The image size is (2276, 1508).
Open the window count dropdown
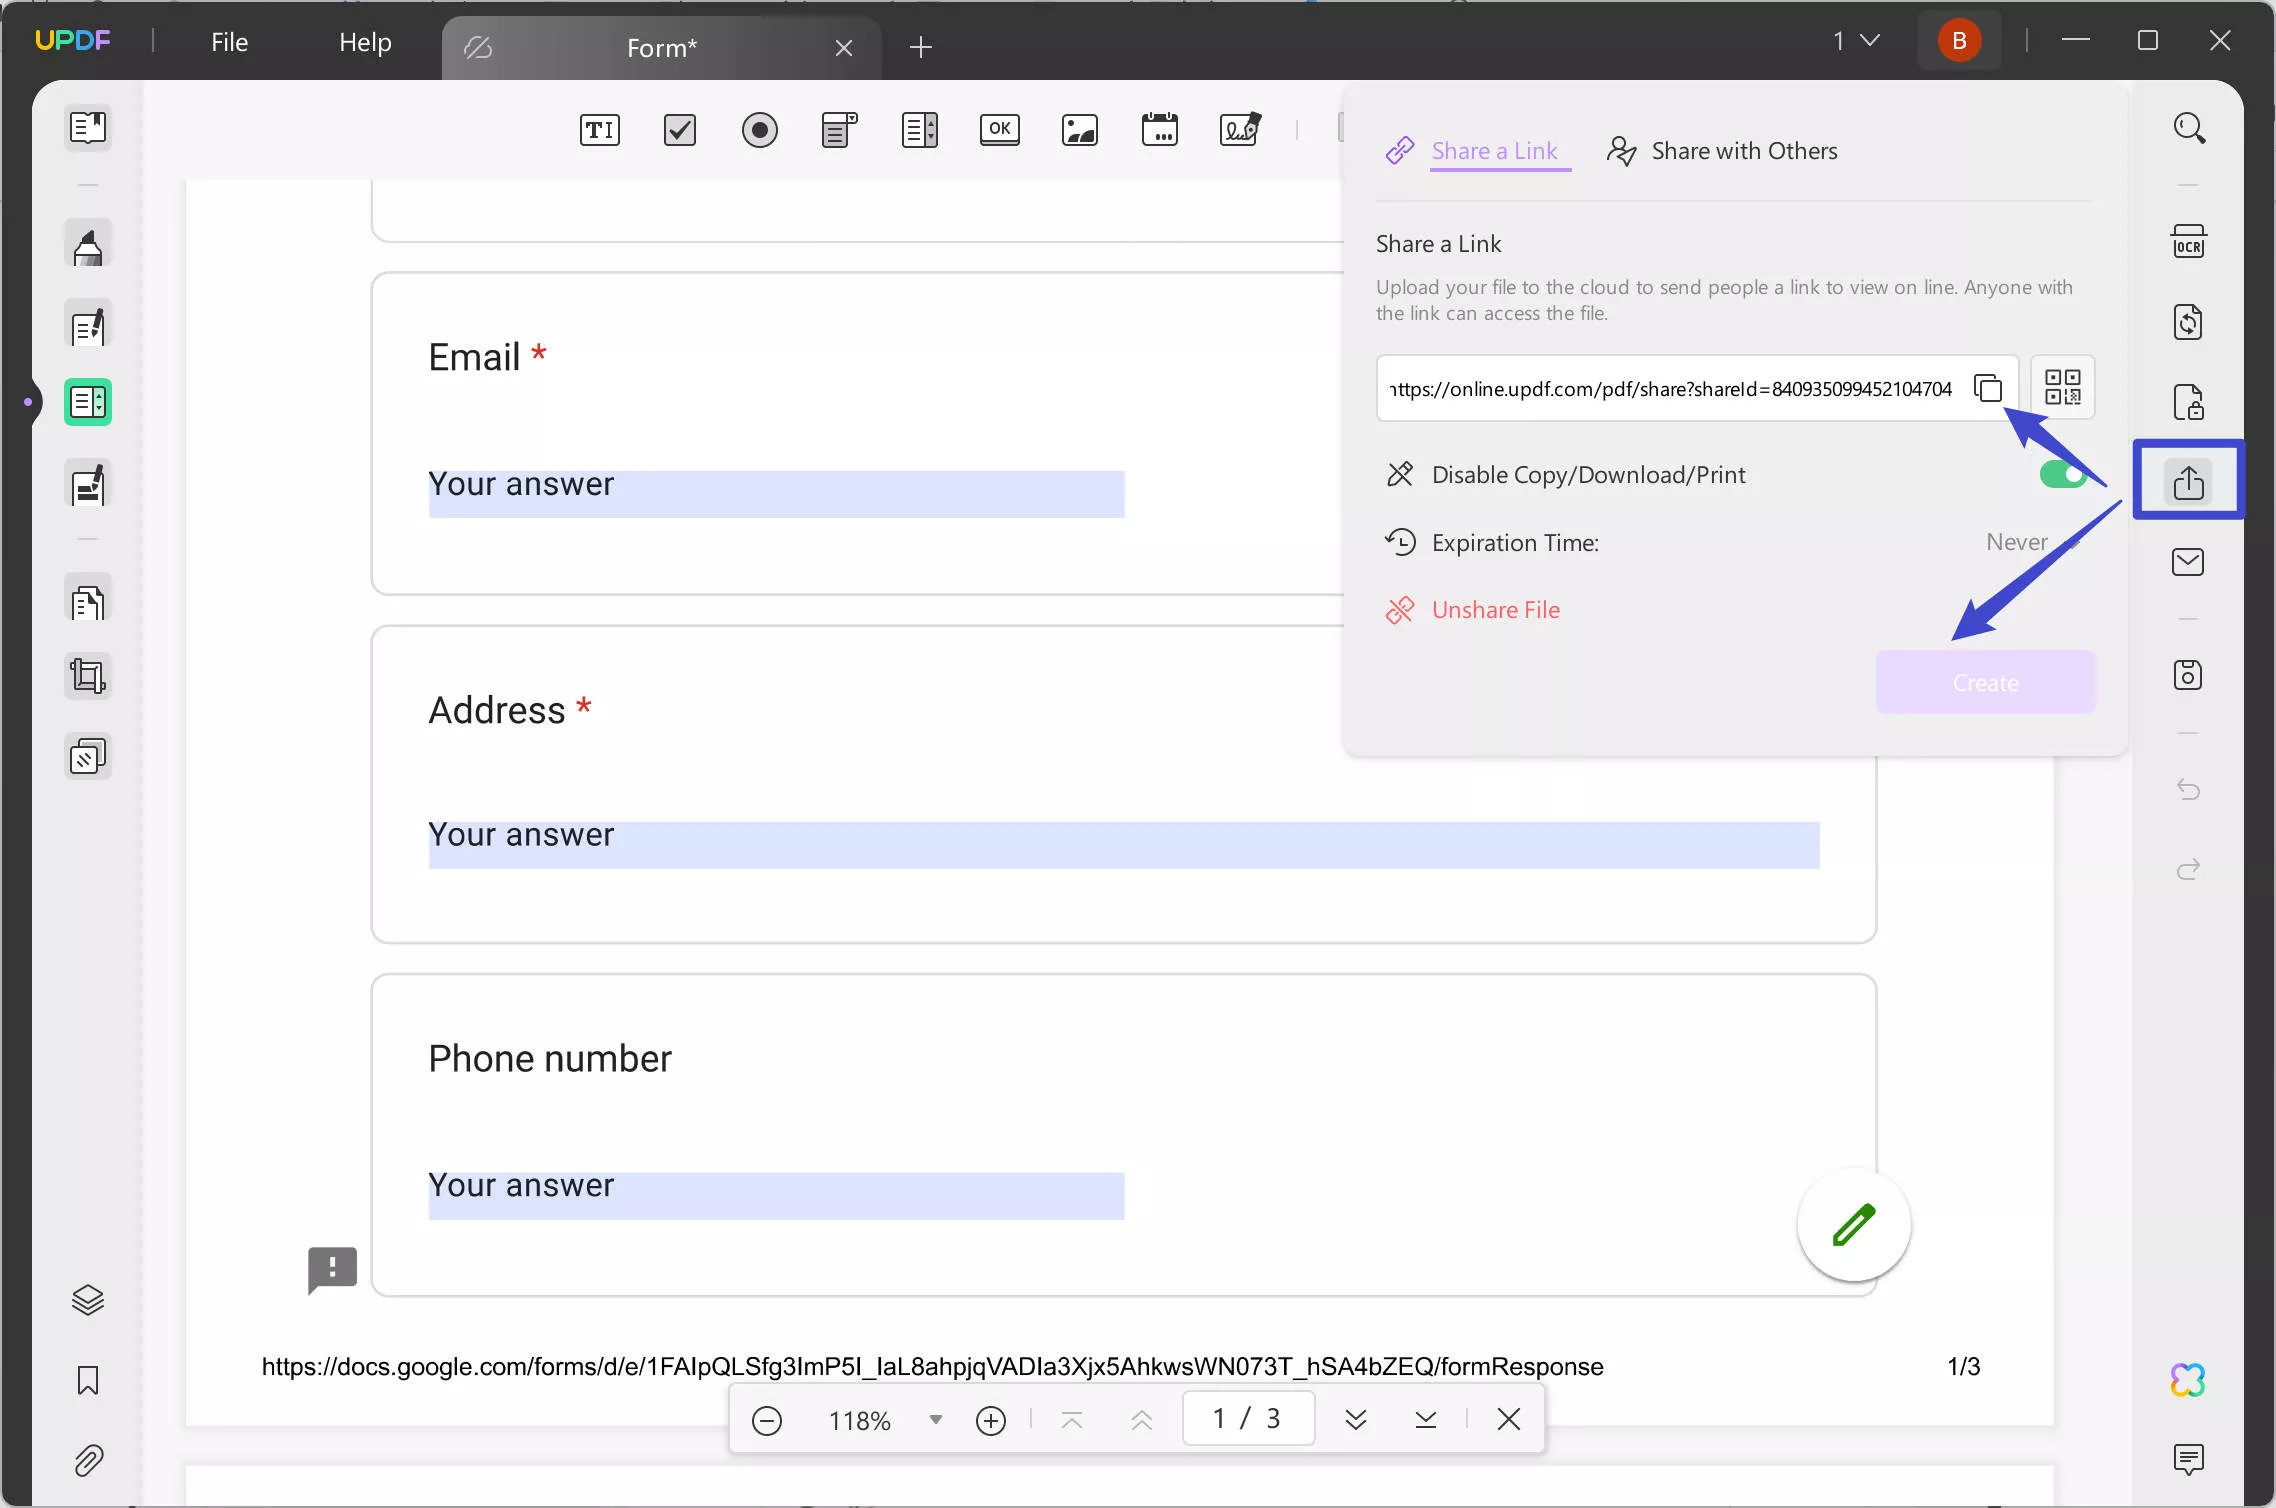[x=1857, y=41]
